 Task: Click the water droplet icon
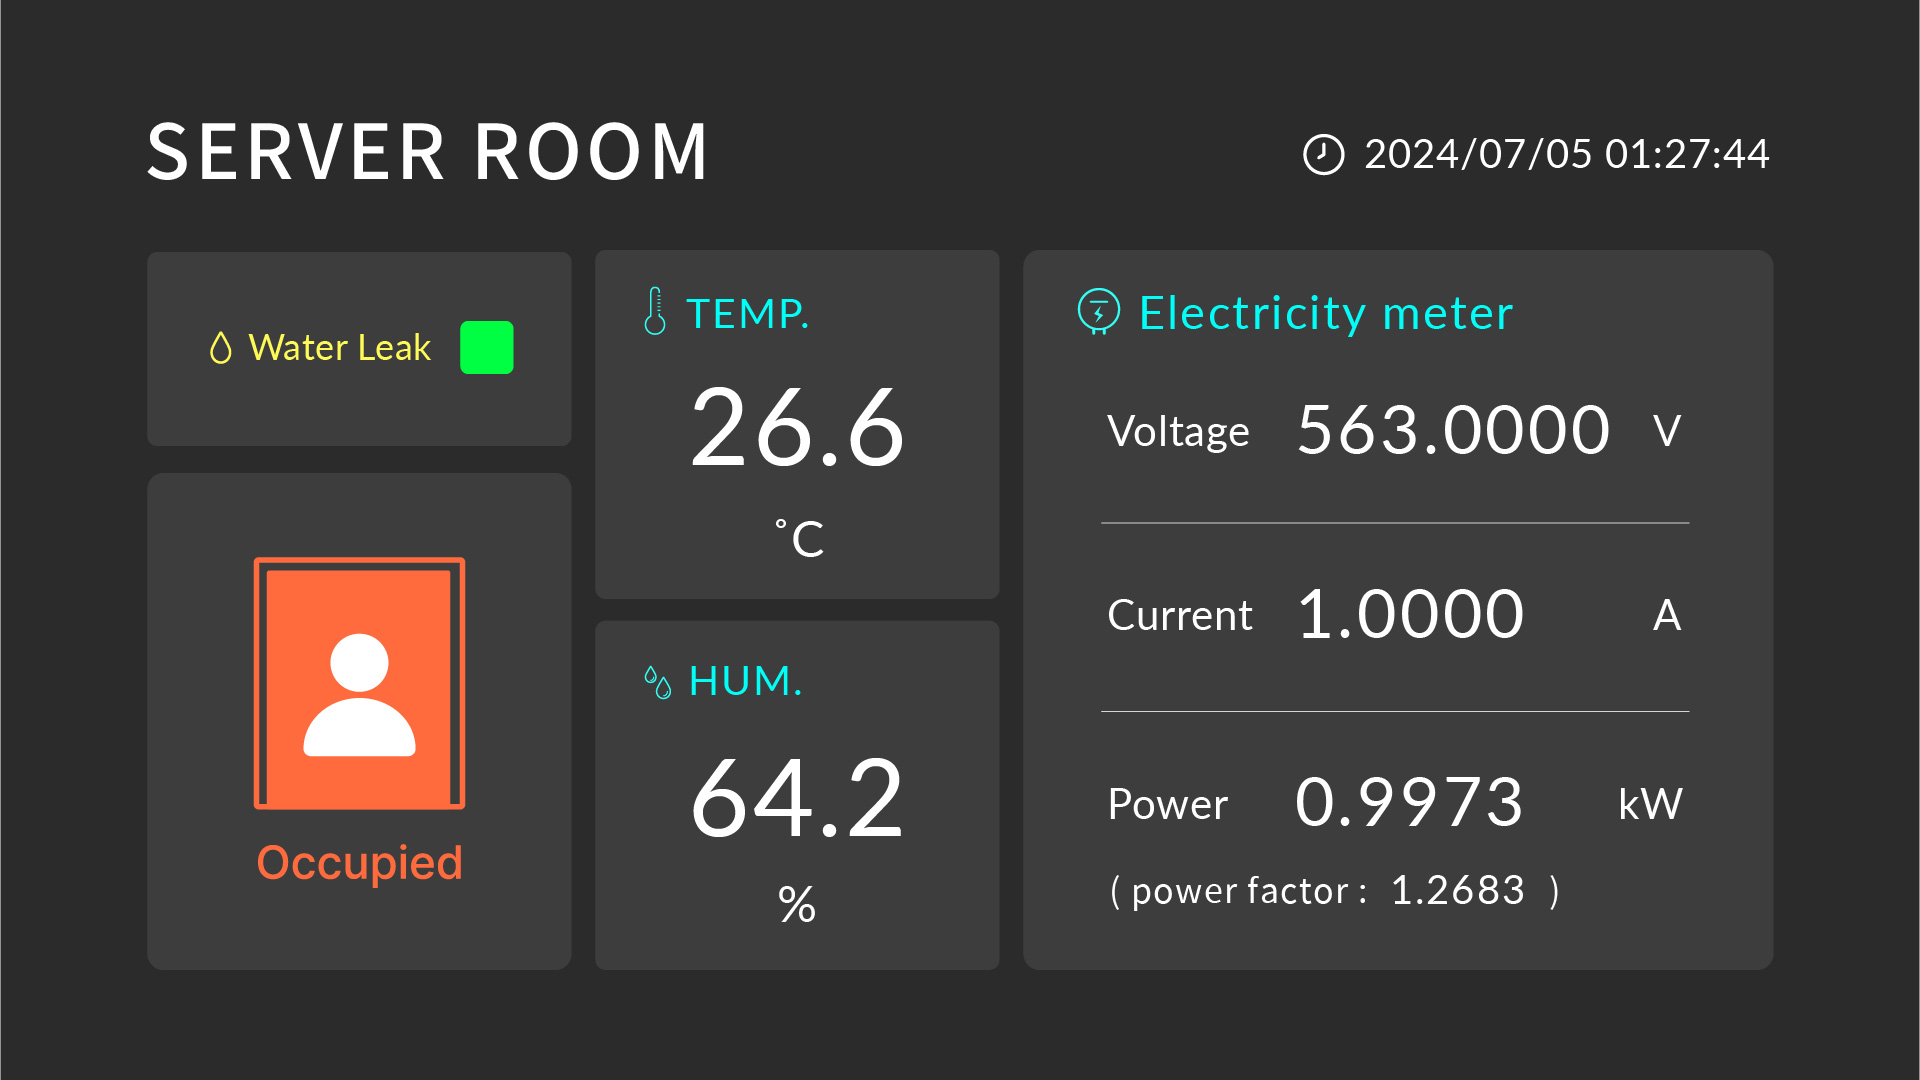tap(220, 348)
